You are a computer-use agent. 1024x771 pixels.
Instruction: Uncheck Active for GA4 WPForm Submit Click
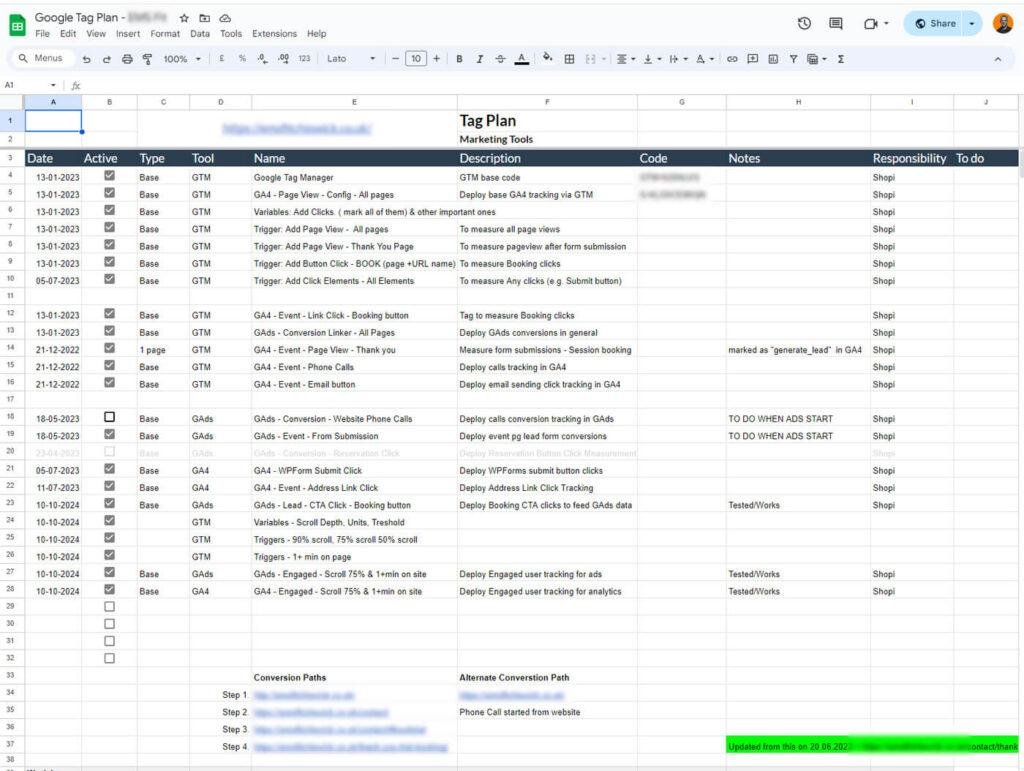point(109,469)
